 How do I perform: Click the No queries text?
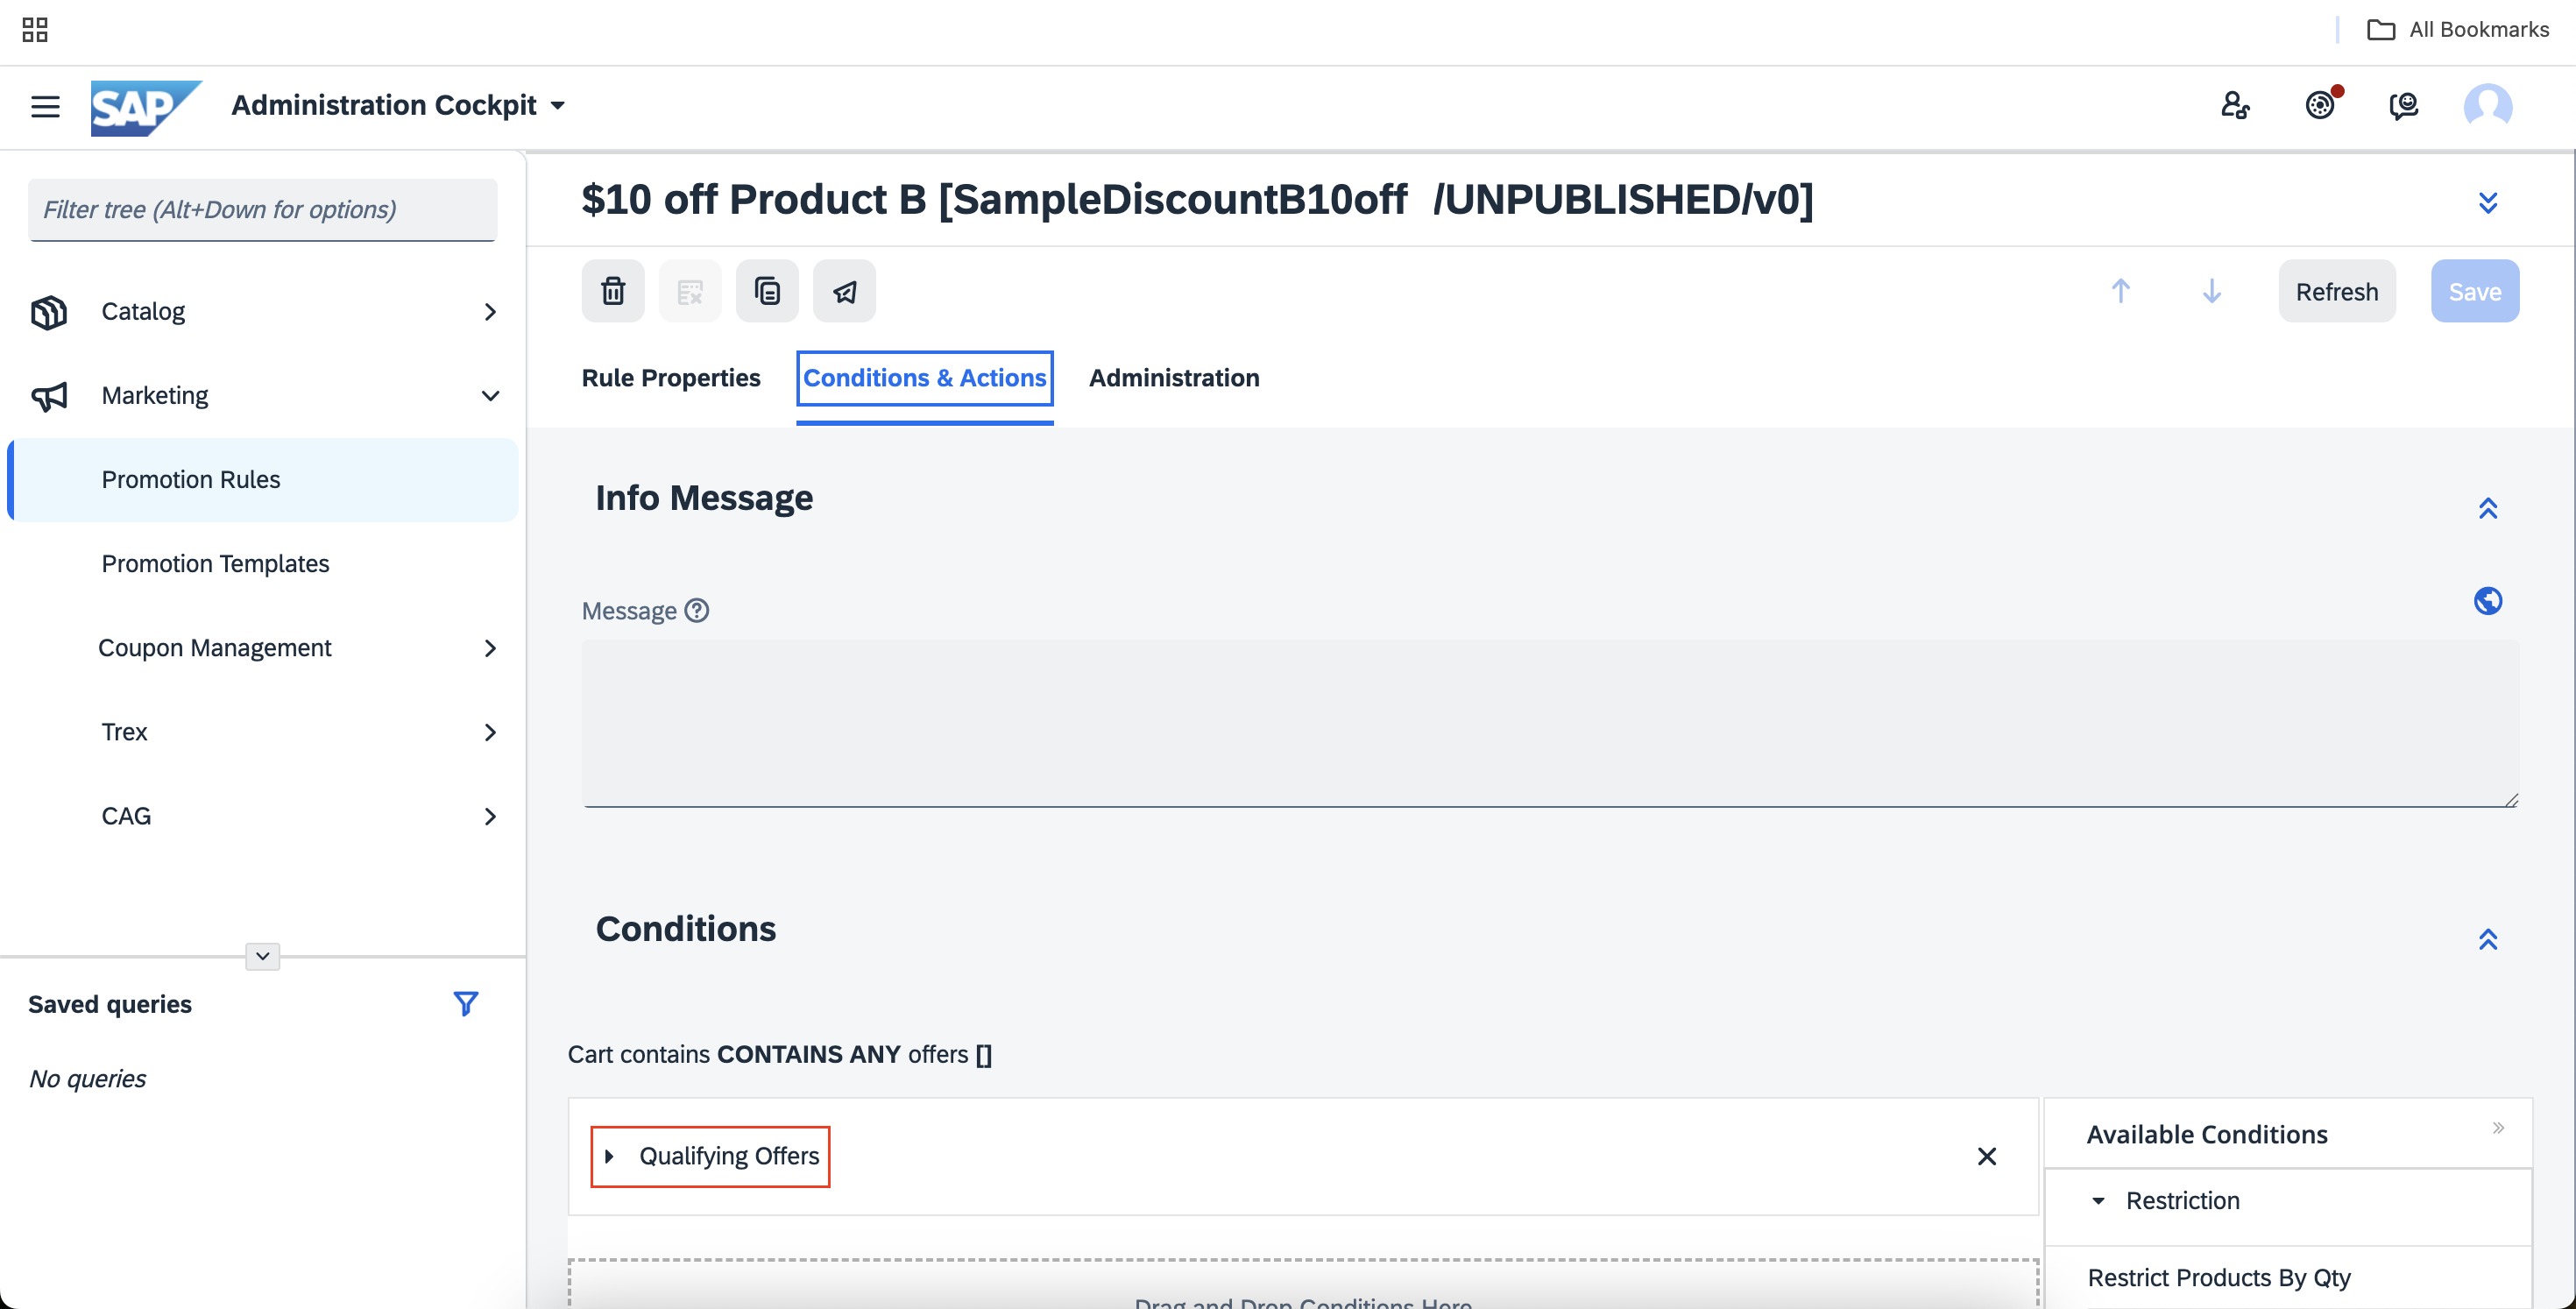point(87,1078)
